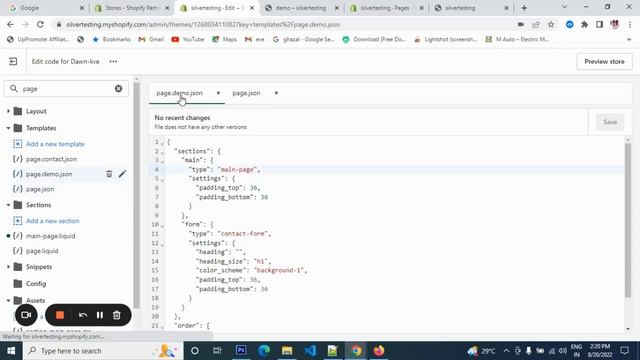Image resolution: width=640 pixels, height=360 pixels.
Task: Go back in browser history
Action: pos(10,24)
